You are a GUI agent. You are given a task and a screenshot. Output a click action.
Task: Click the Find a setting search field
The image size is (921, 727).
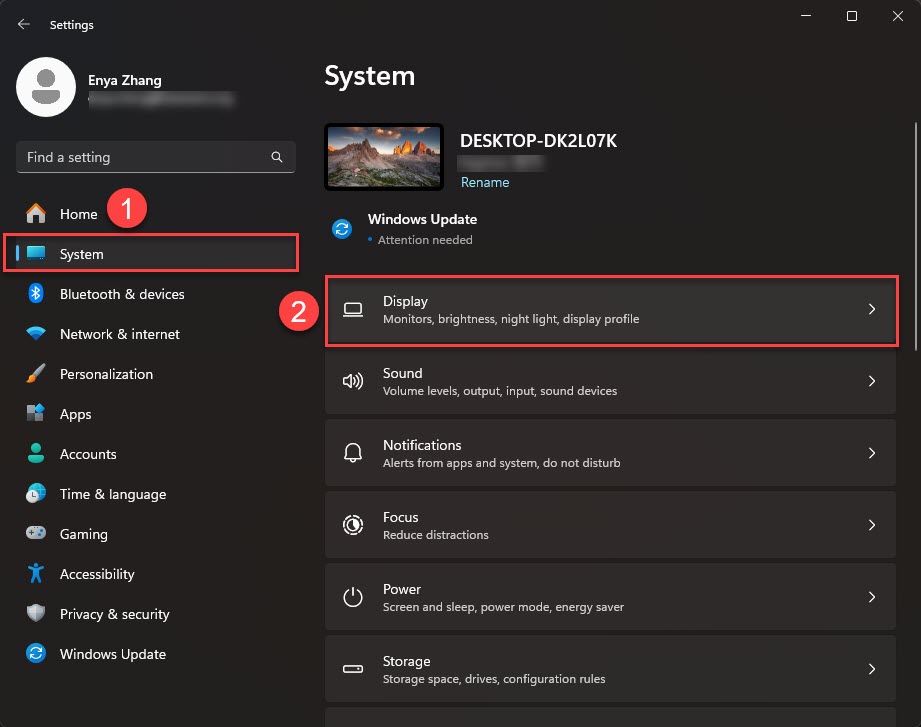click(150, 157)
